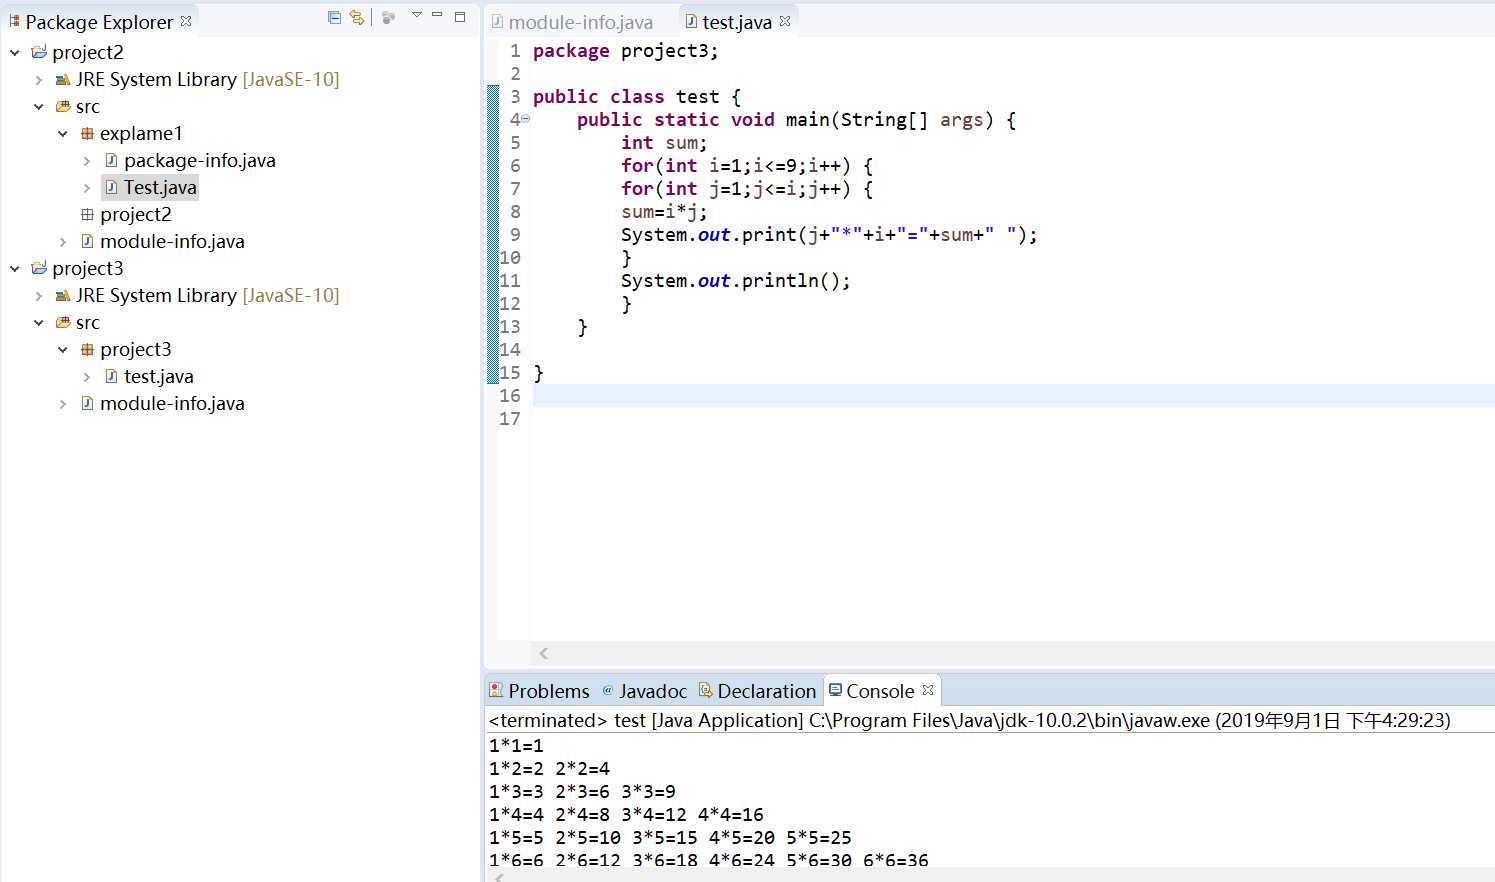
Task: Expand package-info.java tree item
Action: click(x=87, y=160)
